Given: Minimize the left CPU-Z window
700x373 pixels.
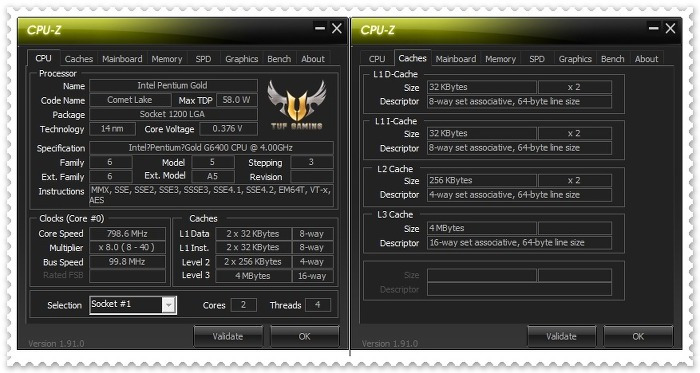Looking at the screenshot, I should click(x=320, y=28).
